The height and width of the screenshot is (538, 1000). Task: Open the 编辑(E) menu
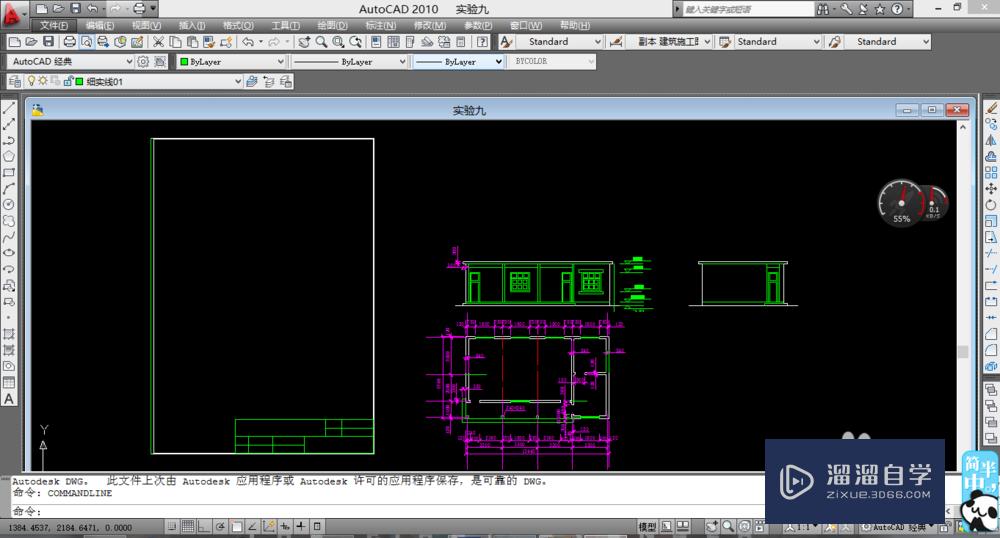100,25
